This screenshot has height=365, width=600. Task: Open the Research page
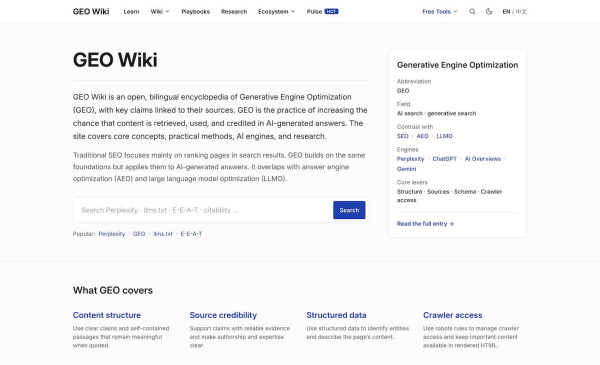click(234, 11)
